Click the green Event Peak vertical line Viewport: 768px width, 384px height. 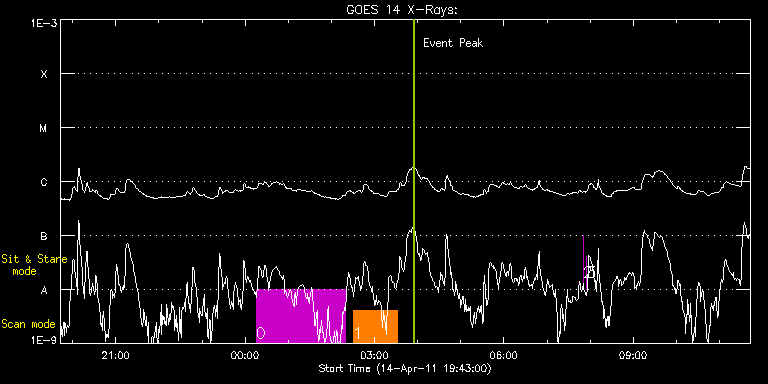click(x=414, y=181)
